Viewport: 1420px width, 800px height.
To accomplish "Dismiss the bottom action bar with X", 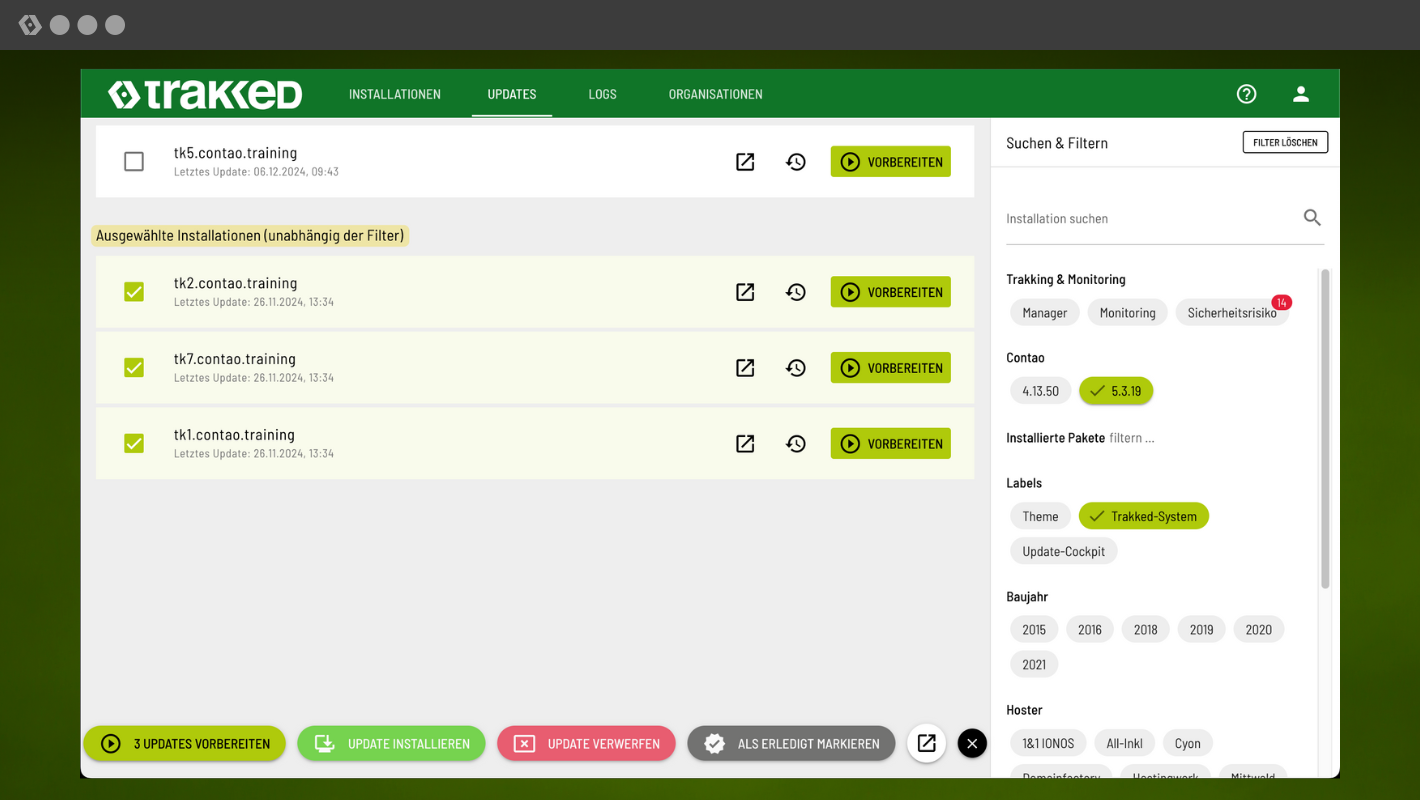I will point(972,743).
